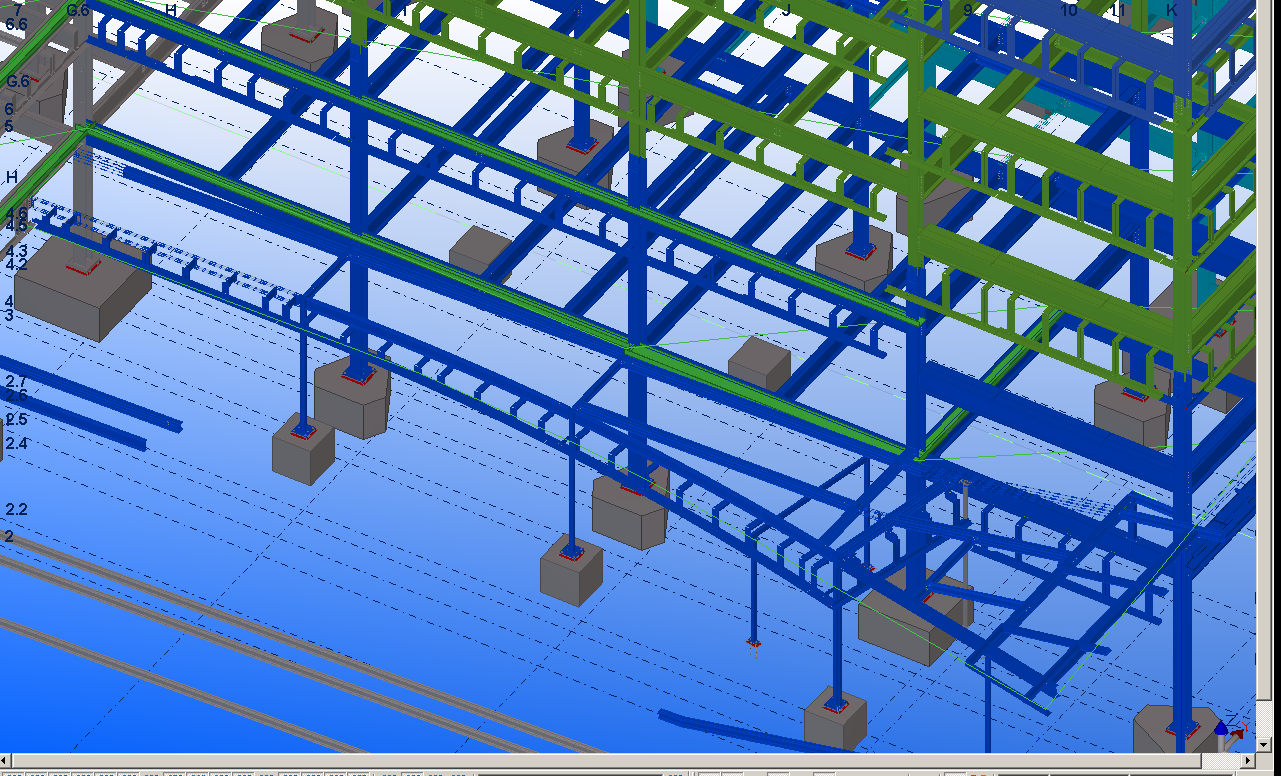Image resolution: width=1281 pixels, height=776 pixels.
Task: Select grid label J at top
Action: coord(786,10)
